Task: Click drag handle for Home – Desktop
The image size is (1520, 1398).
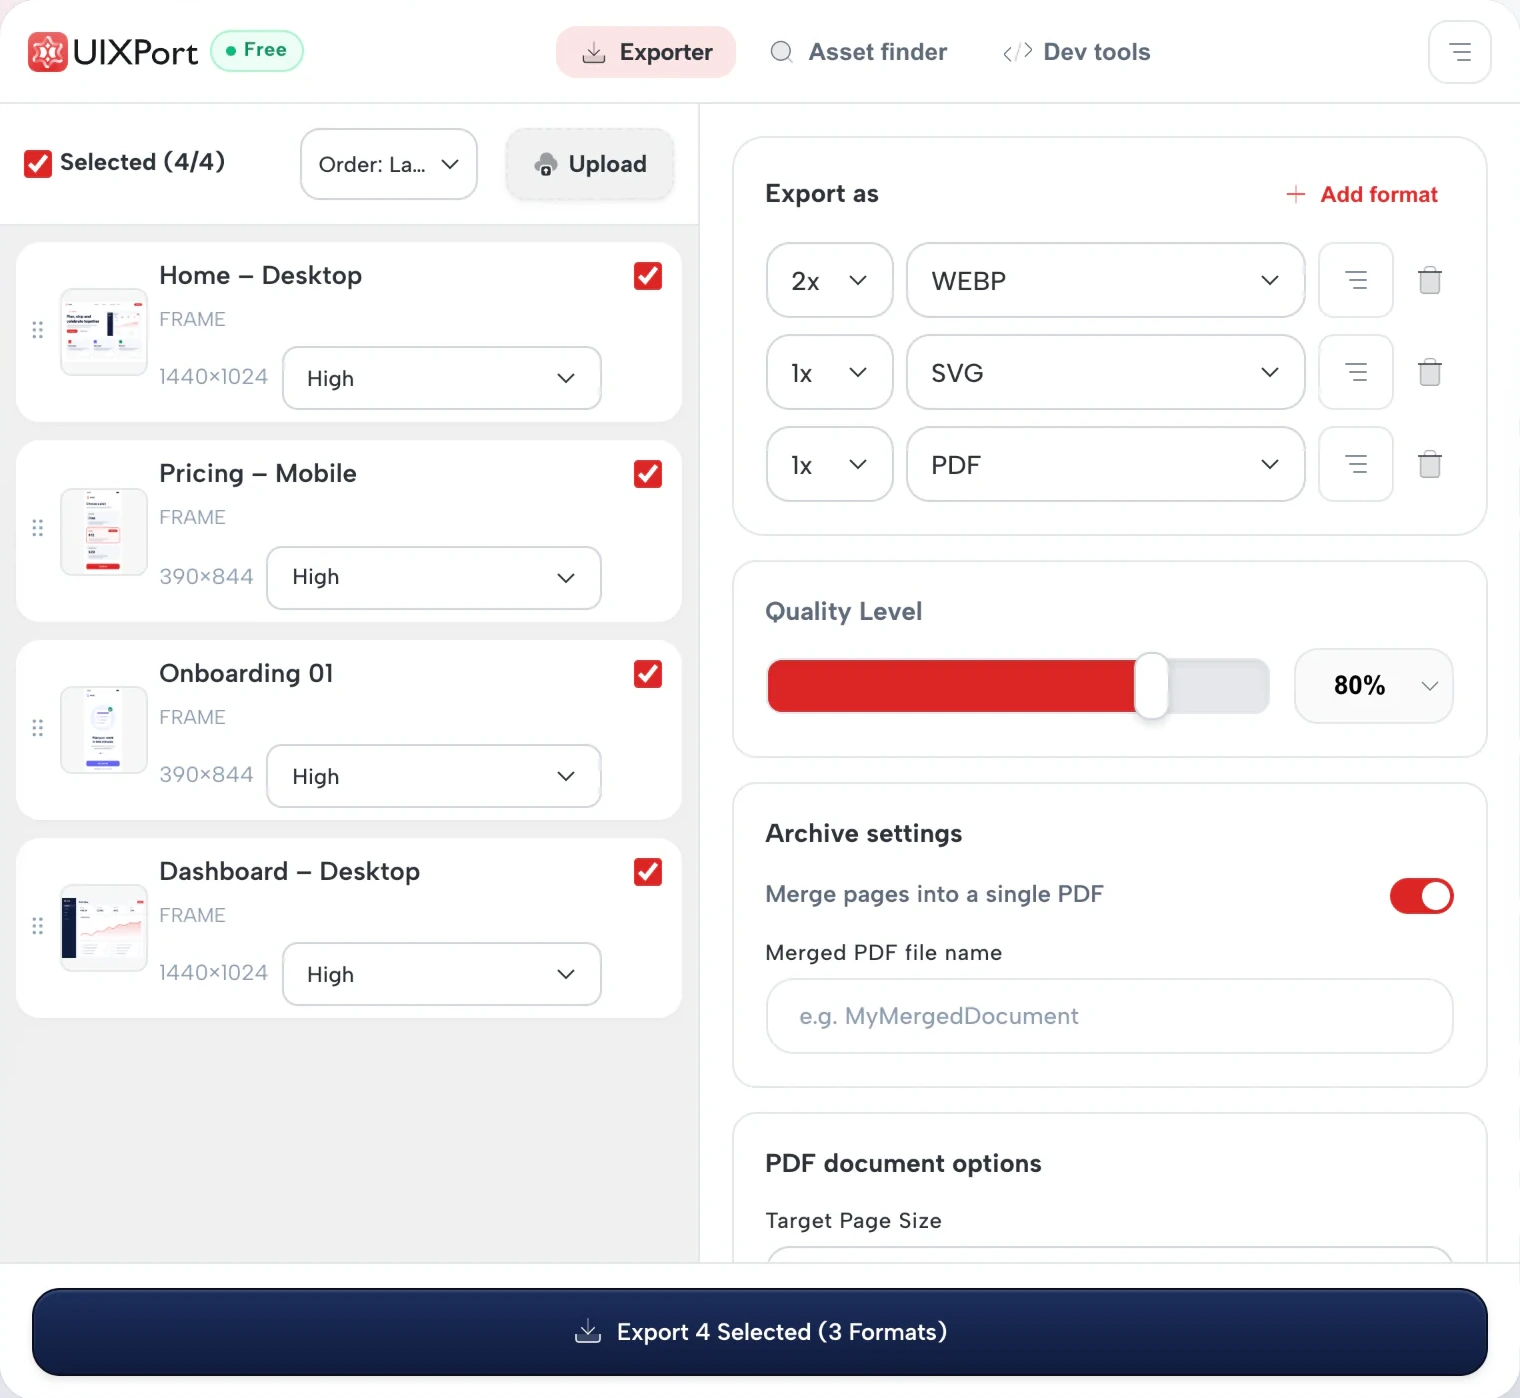Action: 38,330
